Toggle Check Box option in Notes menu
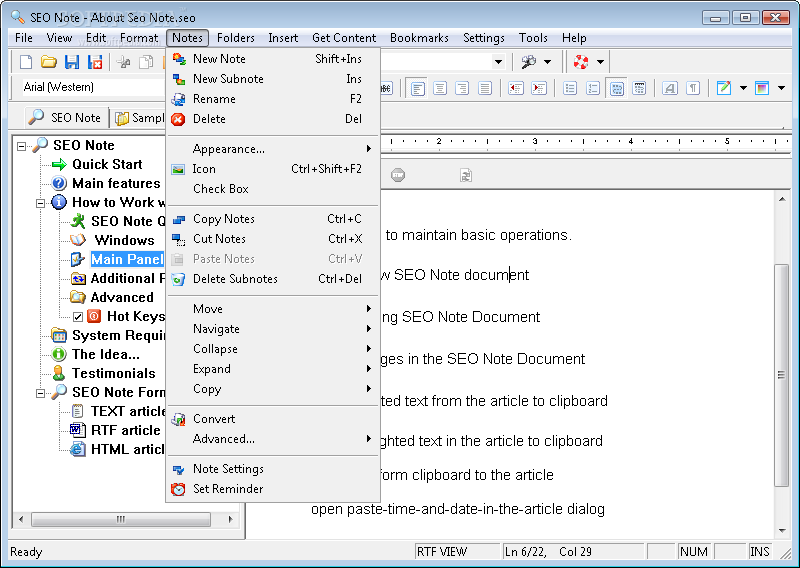The image size is (800, 568). pyautogui.click(x=274, y=189)
